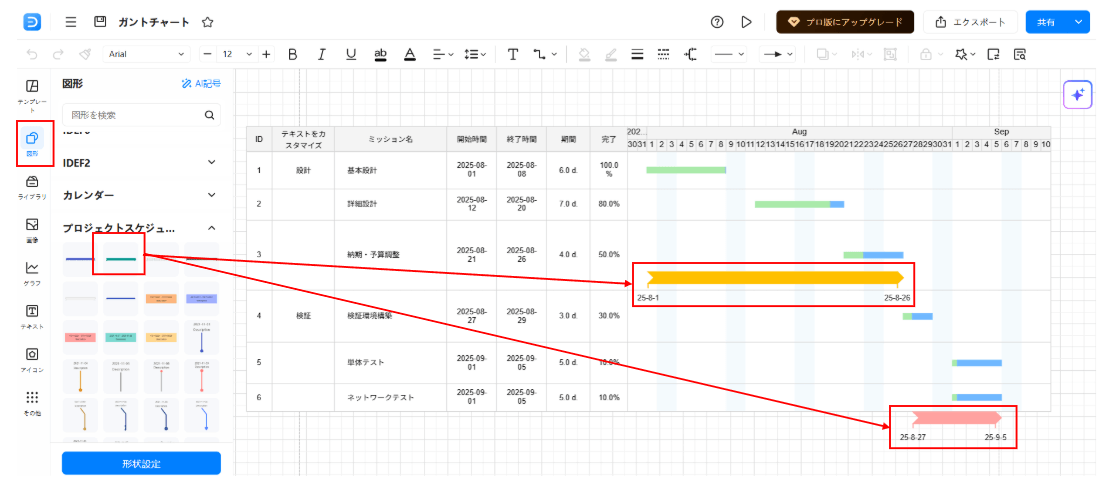This screenshot has width=1113, height=485.
Task: Switch to the テンプレート sidebar tab
Action: (x=32, y=93)
